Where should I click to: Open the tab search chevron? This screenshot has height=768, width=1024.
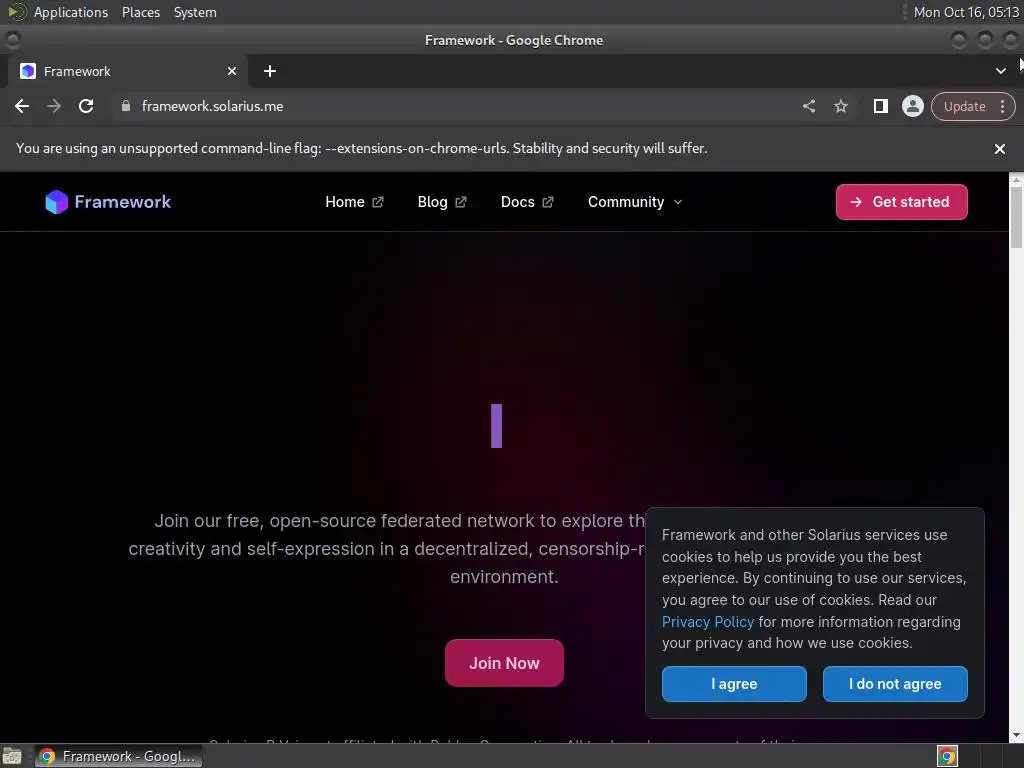click(x=1000, y=71)
